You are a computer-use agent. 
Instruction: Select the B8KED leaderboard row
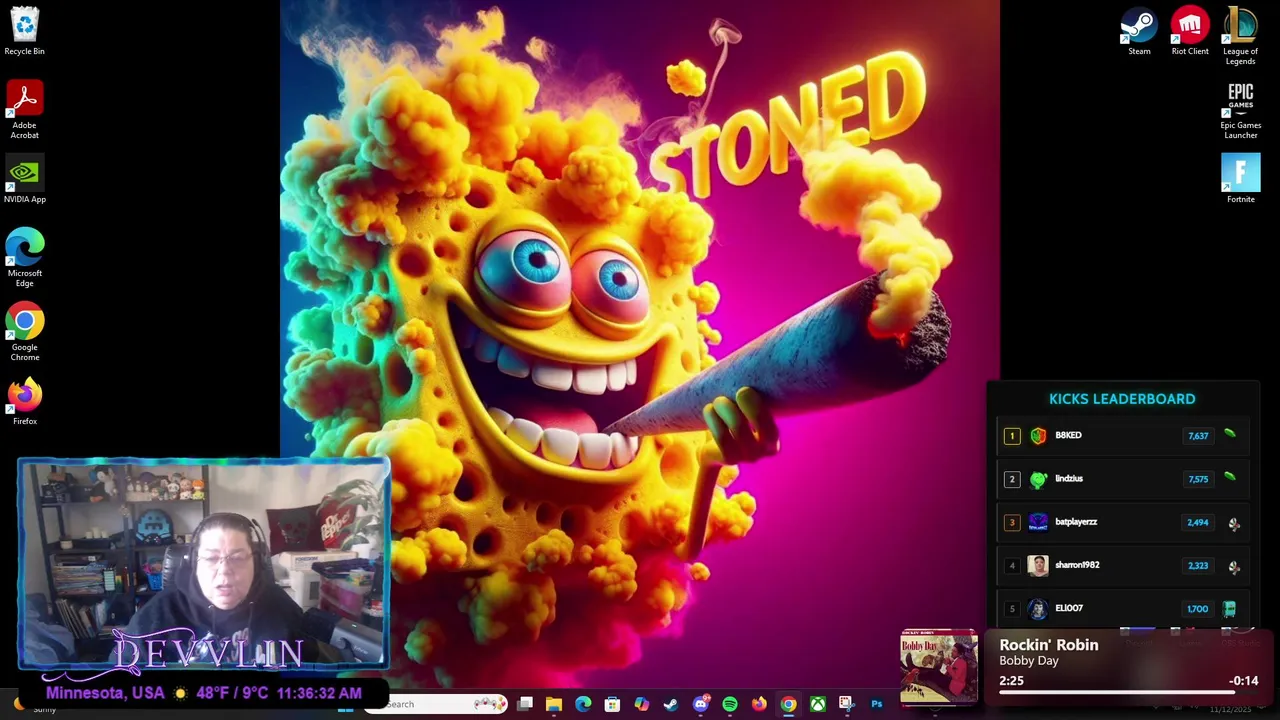[1123, 435]
